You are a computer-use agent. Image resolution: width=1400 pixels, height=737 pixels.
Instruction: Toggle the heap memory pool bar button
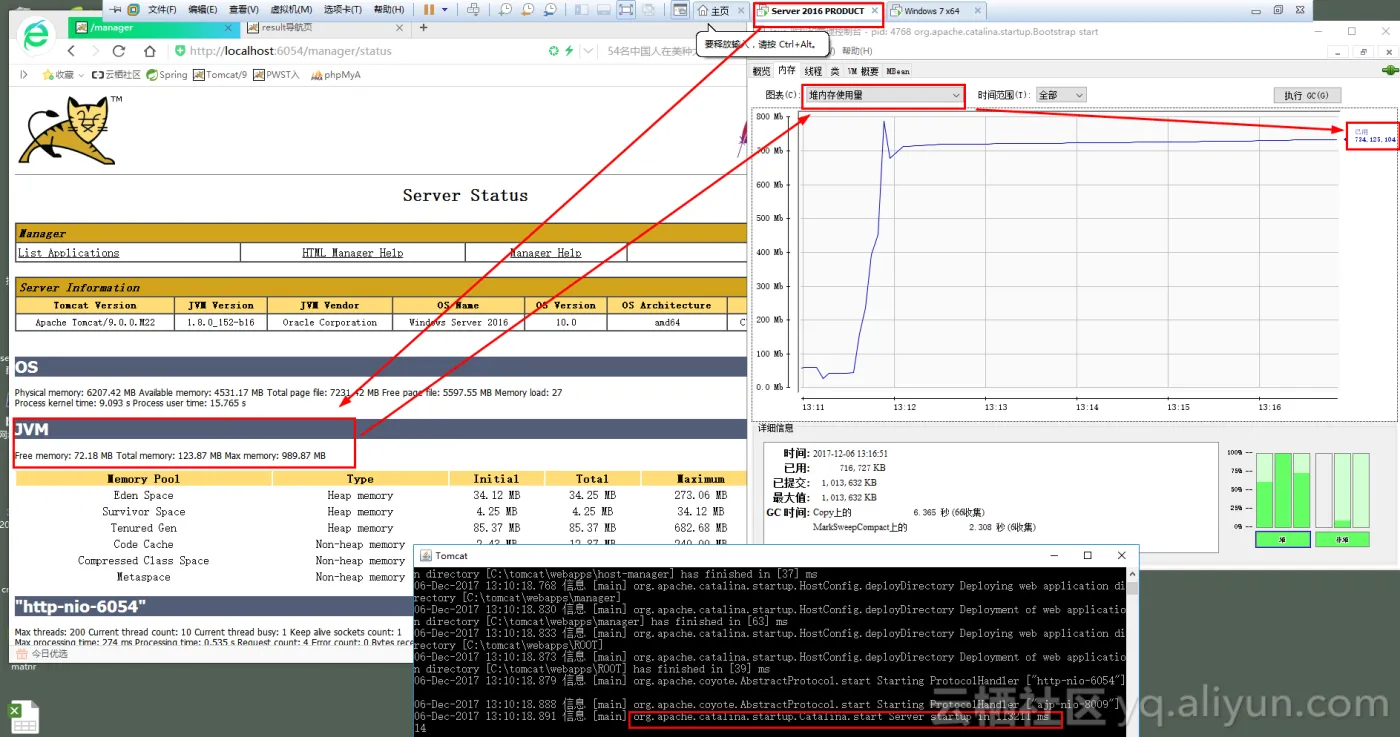coord(1282,540)
